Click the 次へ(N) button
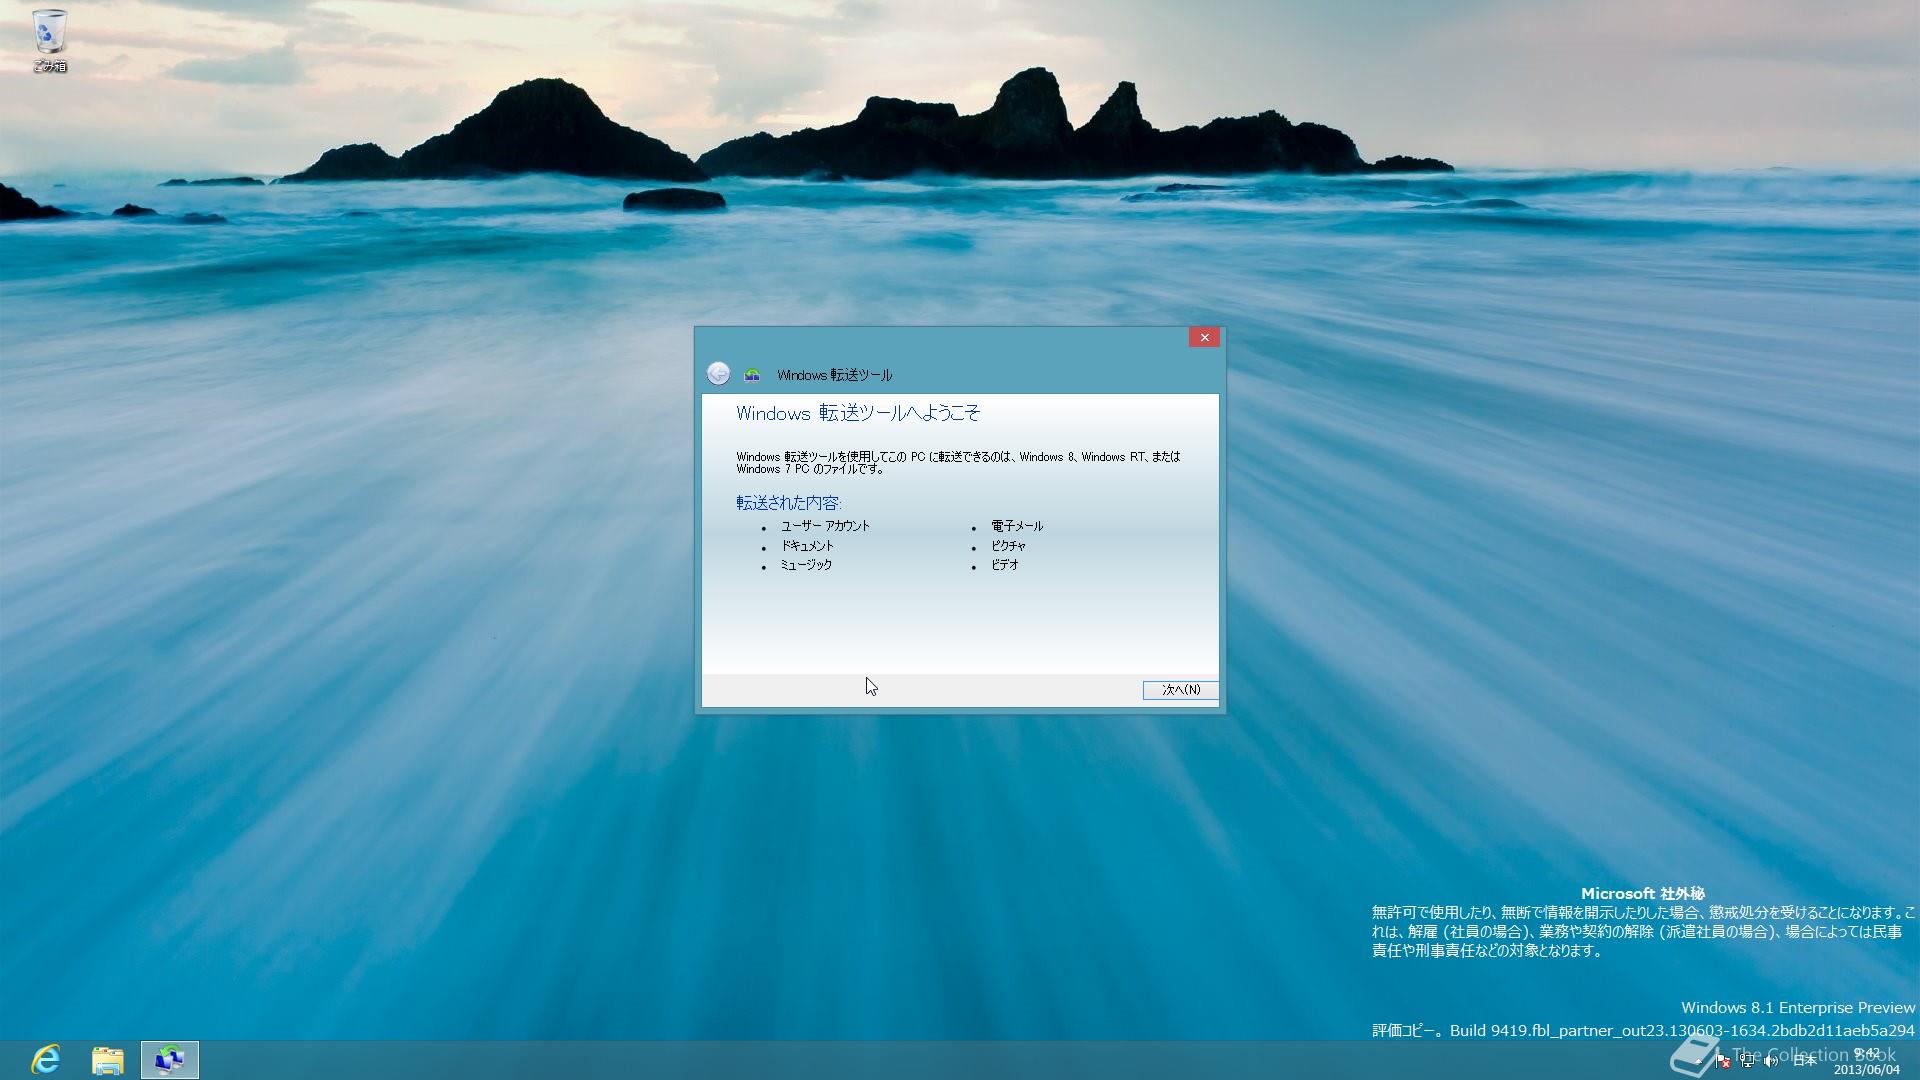1920x1080 pixels. [x=1180, y=690]
